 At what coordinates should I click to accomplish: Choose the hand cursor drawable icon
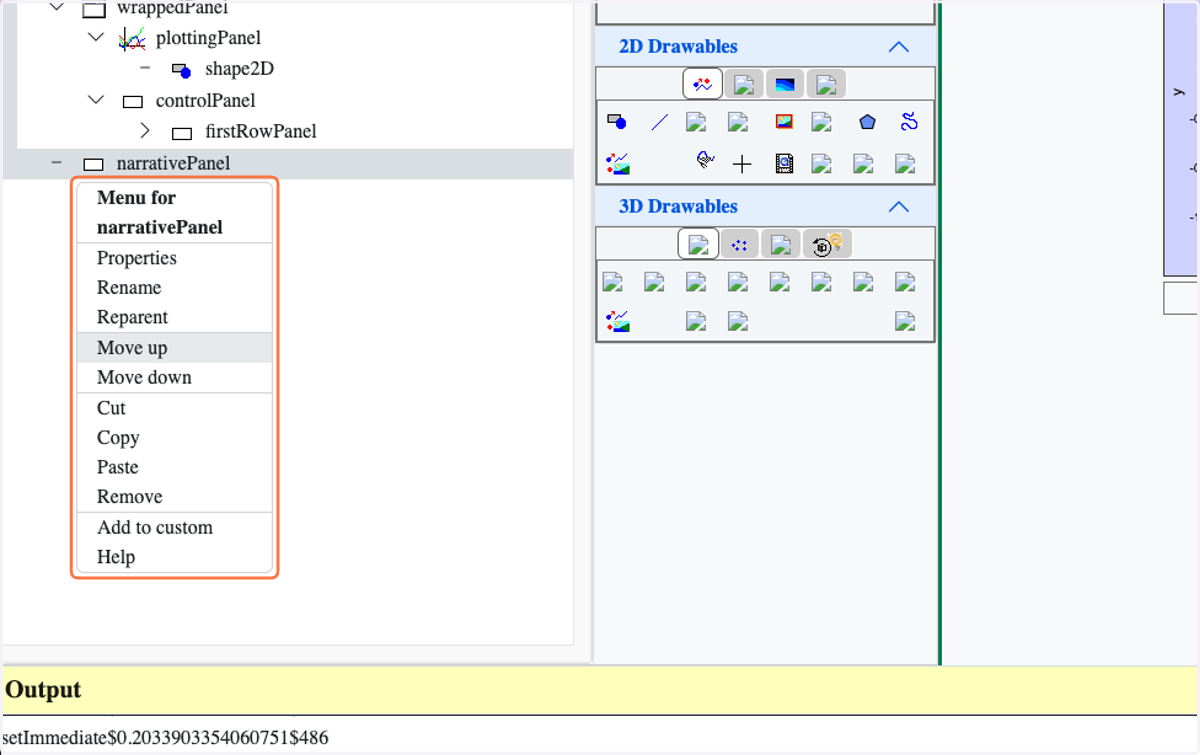tap(705, 160)
